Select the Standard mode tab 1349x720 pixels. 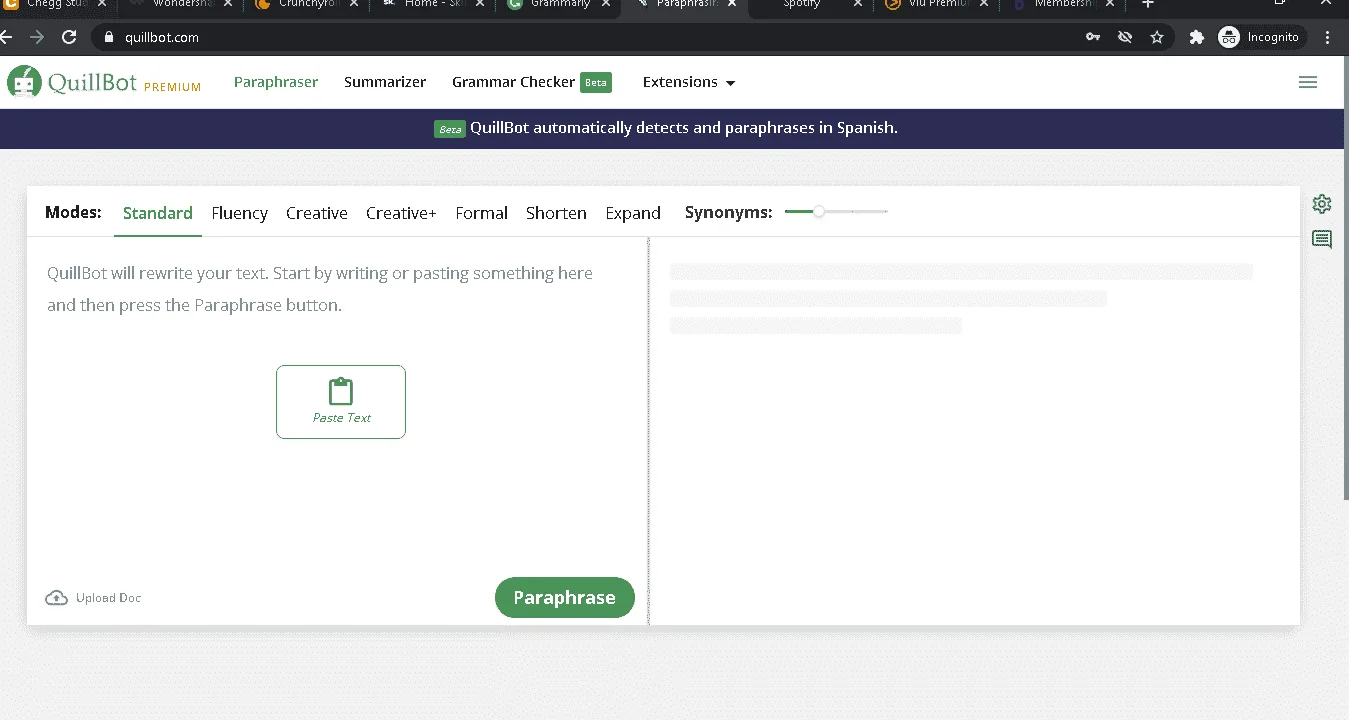(x=158, y=213)
